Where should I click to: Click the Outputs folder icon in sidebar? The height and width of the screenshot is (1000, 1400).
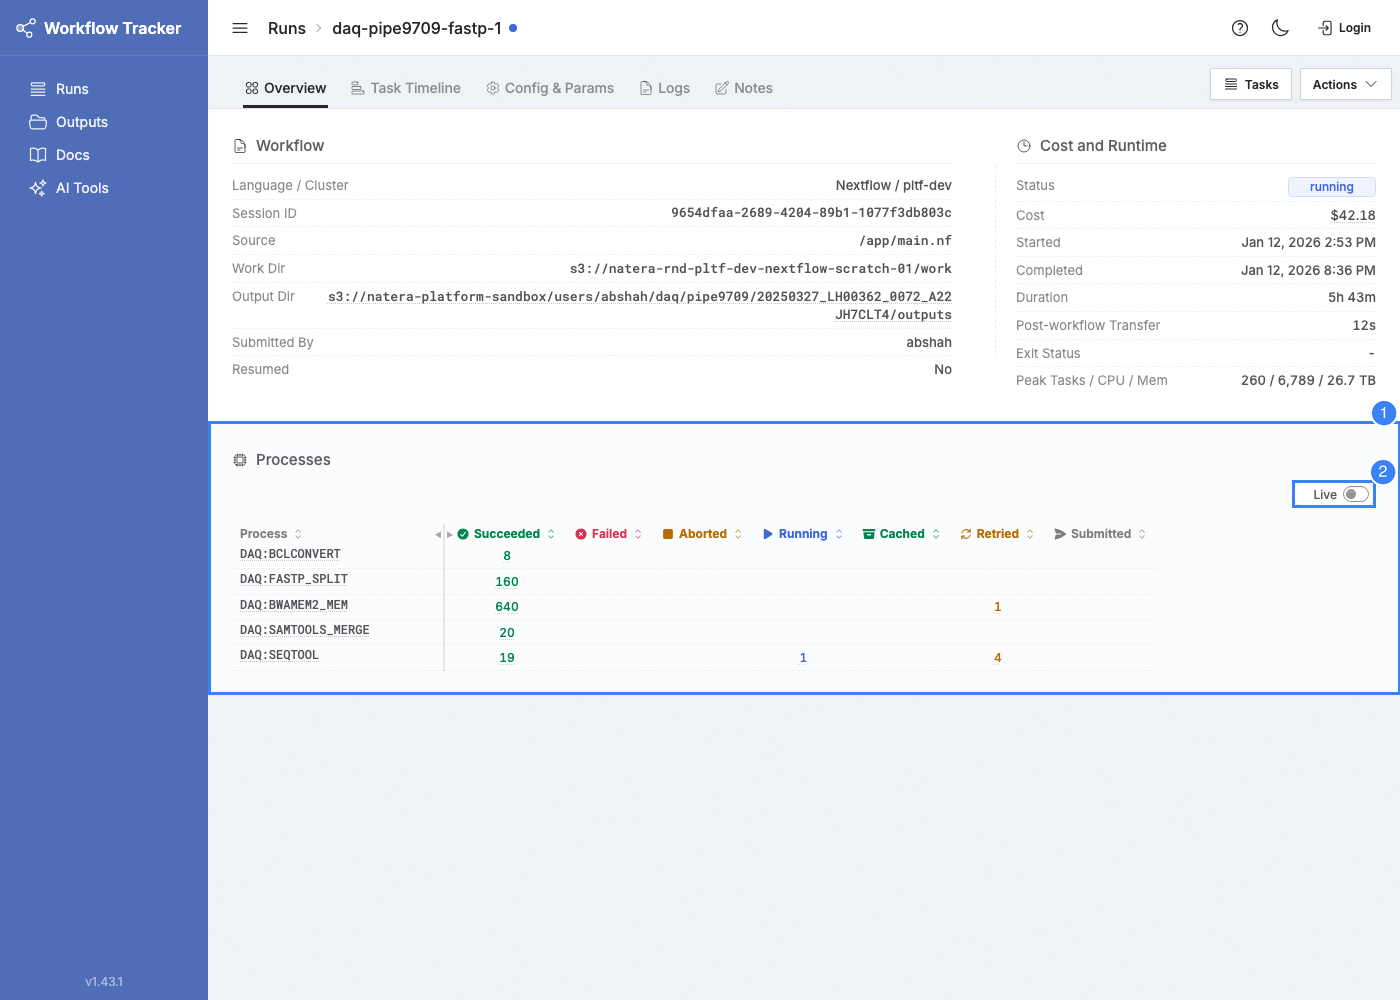pyautogui.click(x=38, y=122)
